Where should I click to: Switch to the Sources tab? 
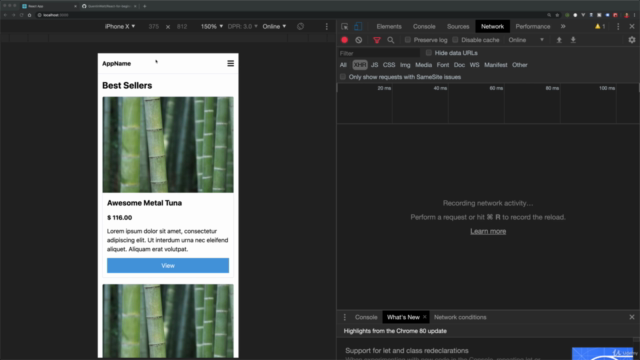coord(458,27)
